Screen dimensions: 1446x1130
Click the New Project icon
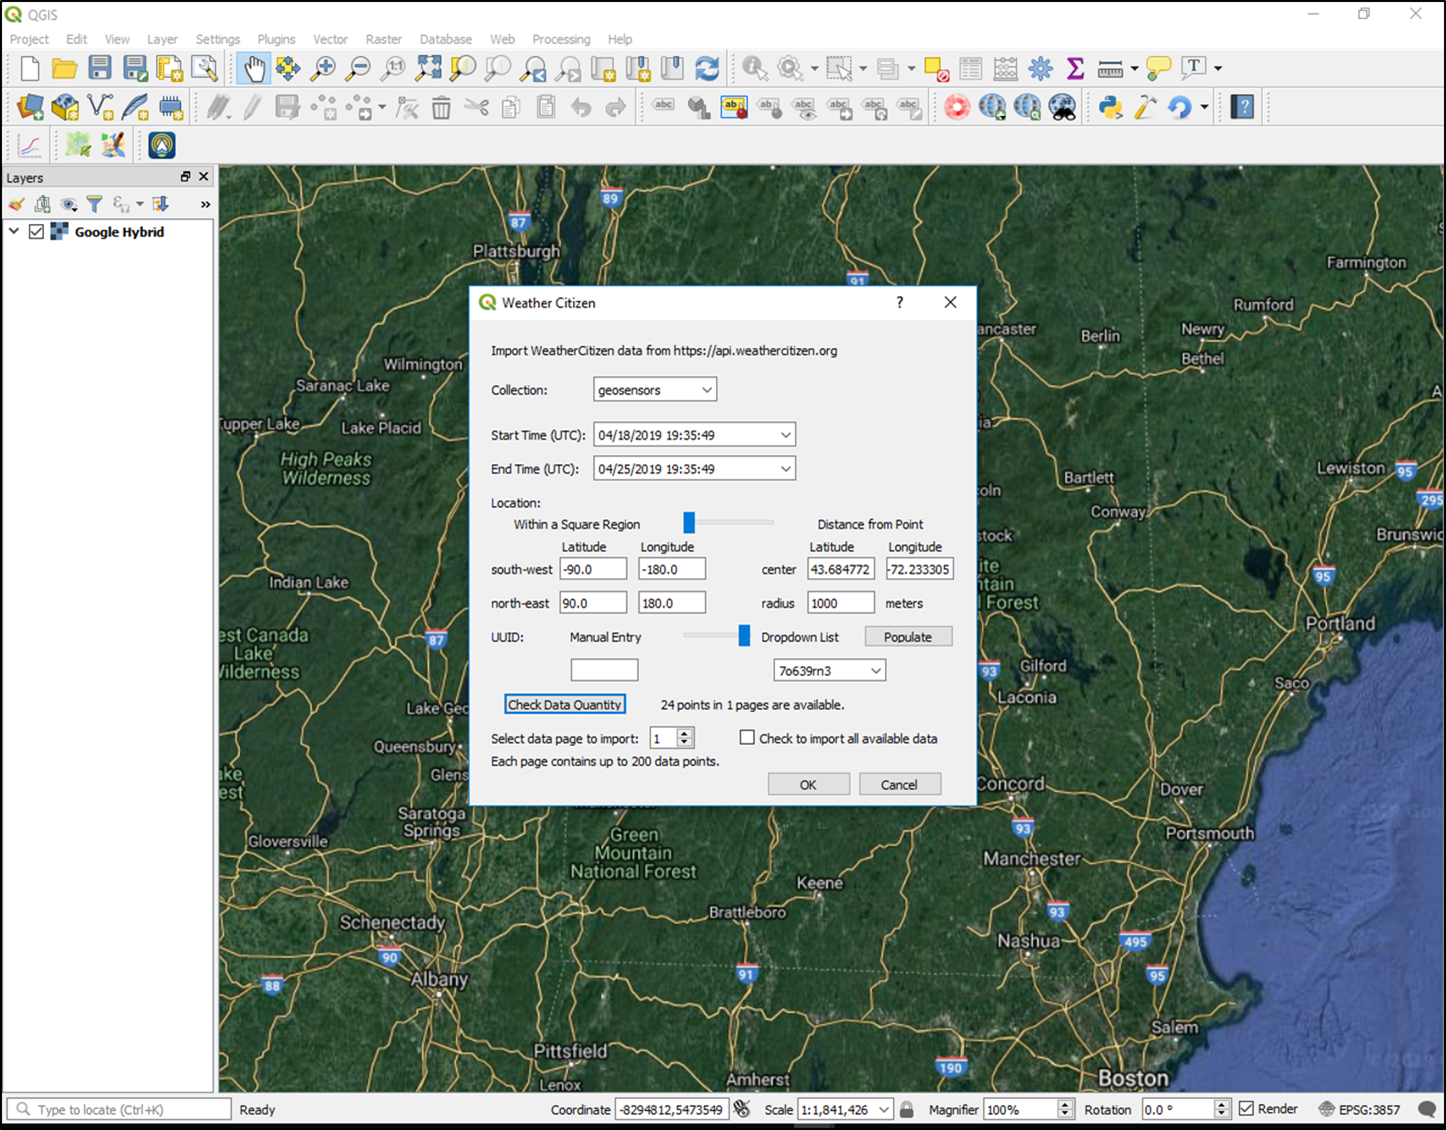30,68
